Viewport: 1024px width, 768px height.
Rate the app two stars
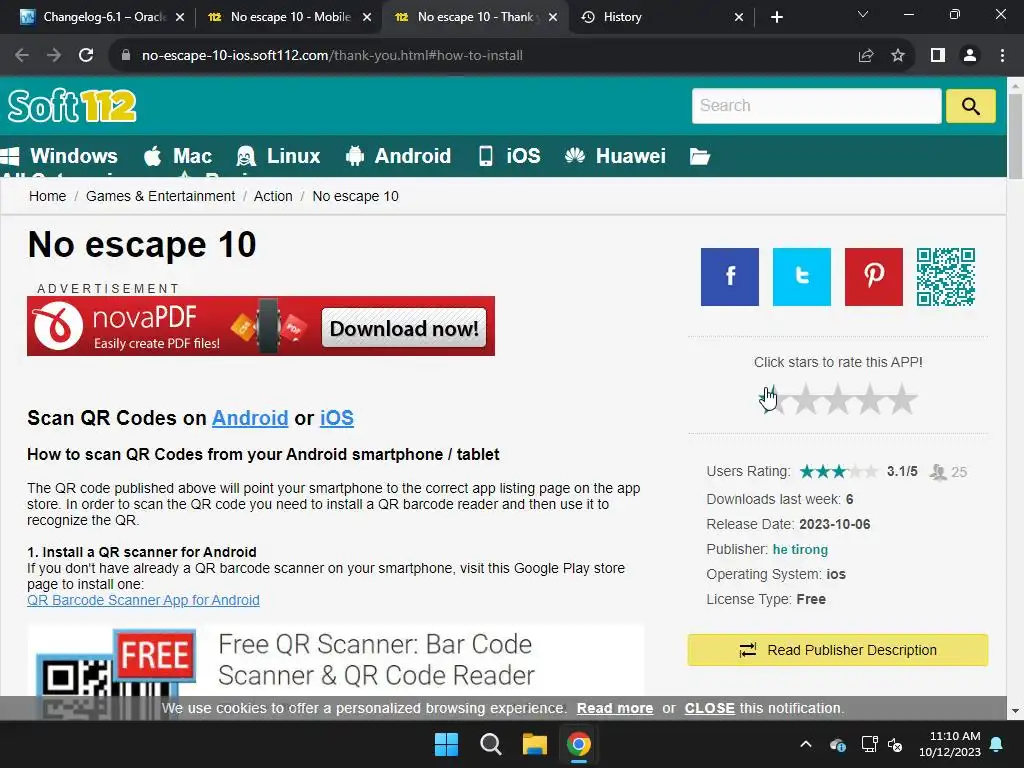tap(805, 399)
